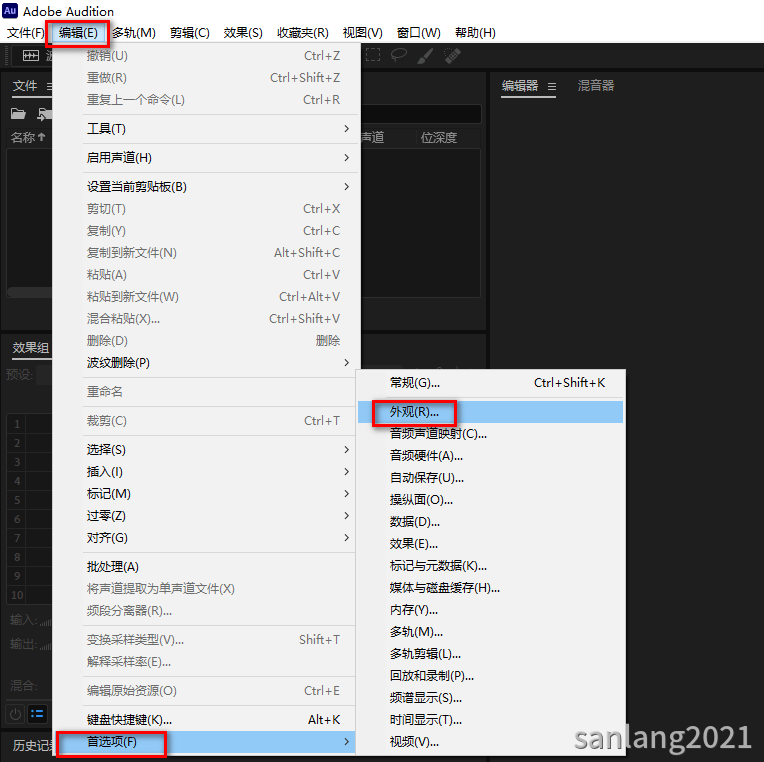Open 常规(G)... preferences
This screenshot has width=764, height=762.
pyautogui.click(x=490, y=383)
